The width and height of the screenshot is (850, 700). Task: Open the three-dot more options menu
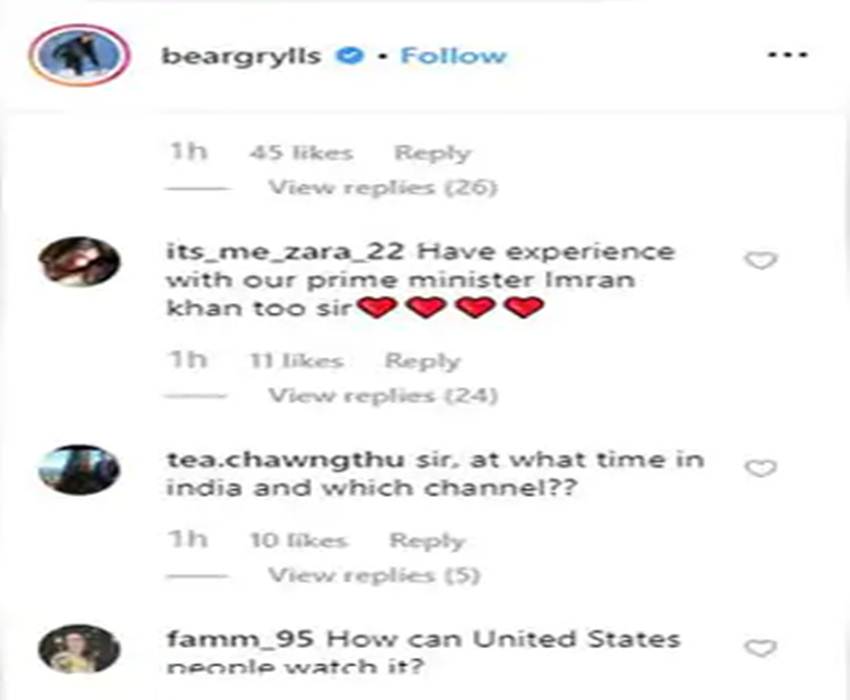coord(788,54)
